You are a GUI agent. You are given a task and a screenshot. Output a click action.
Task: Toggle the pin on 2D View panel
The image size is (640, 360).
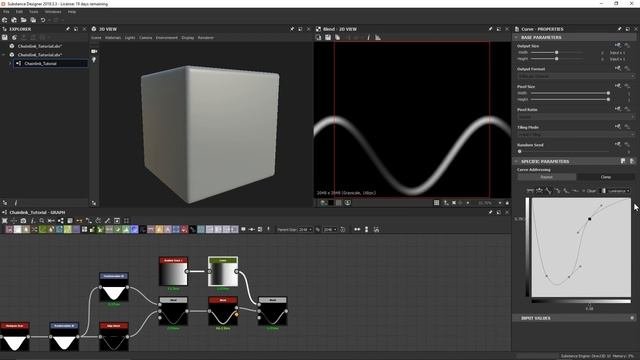490,29
